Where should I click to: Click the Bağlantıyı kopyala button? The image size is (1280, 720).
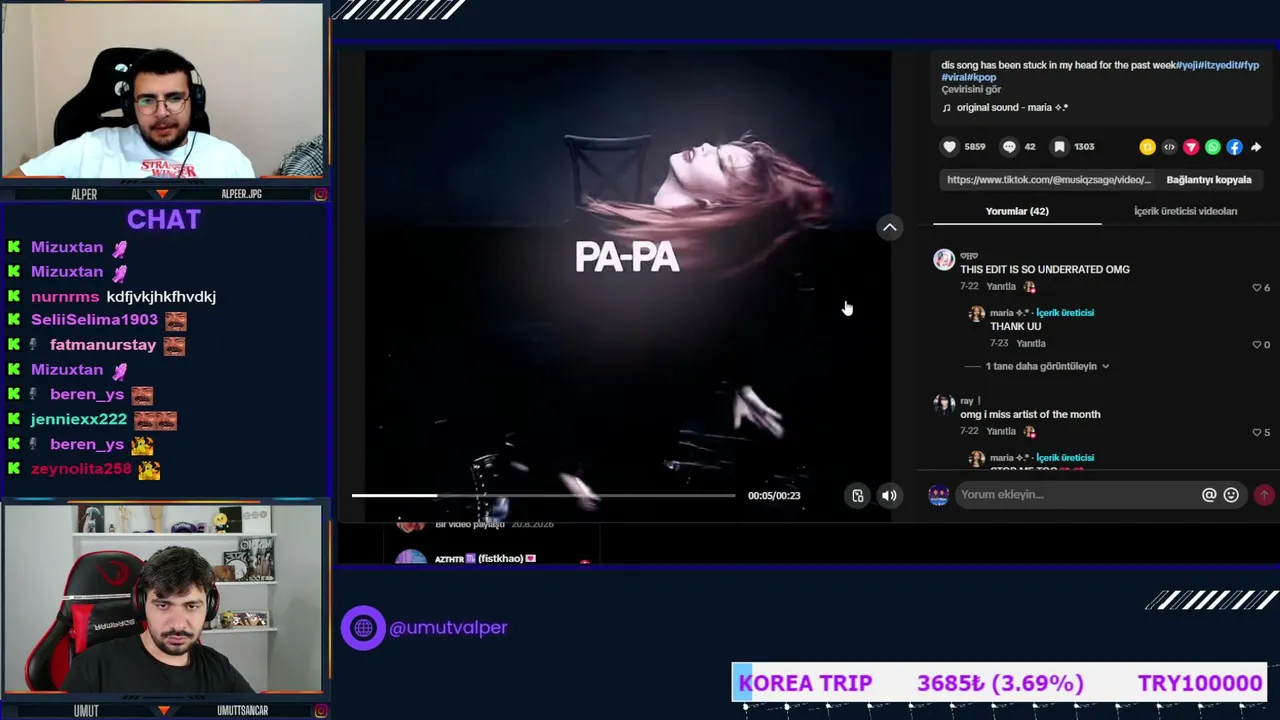(1209, 180)
